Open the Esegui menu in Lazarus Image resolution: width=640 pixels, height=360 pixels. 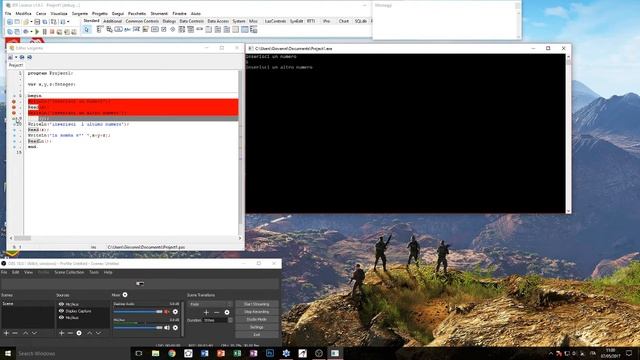point(118,13)
